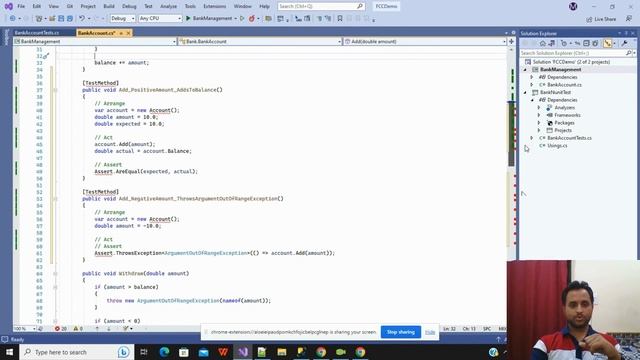Expand the Analyzers node

pyautogui.click(x=539, y=107)
